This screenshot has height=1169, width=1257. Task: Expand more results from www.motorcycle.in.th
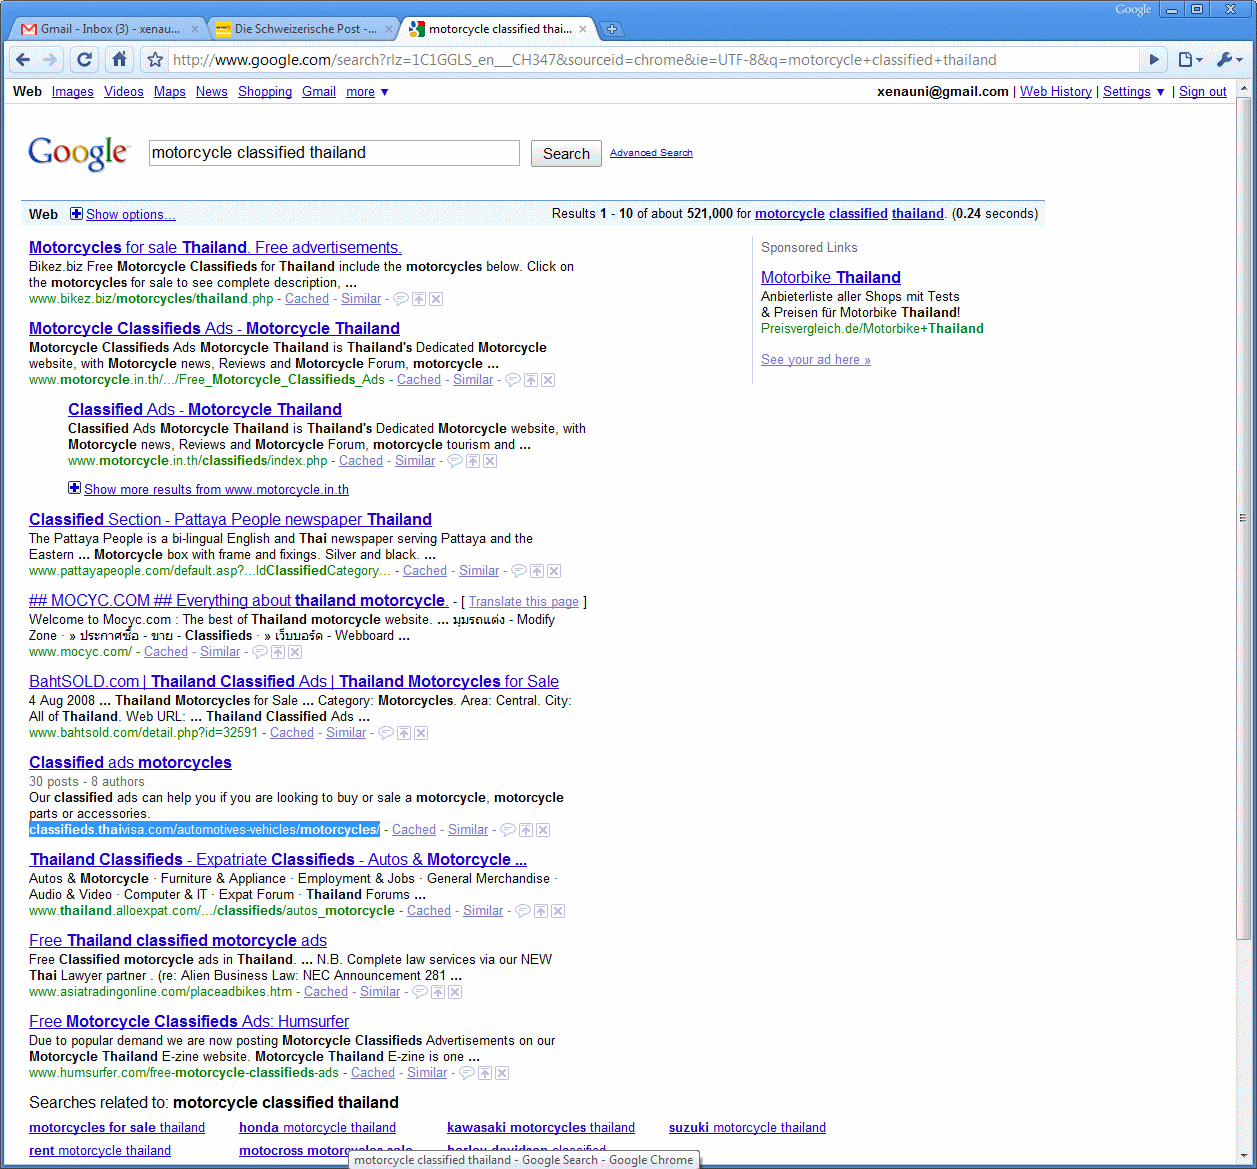click(74, 488)
